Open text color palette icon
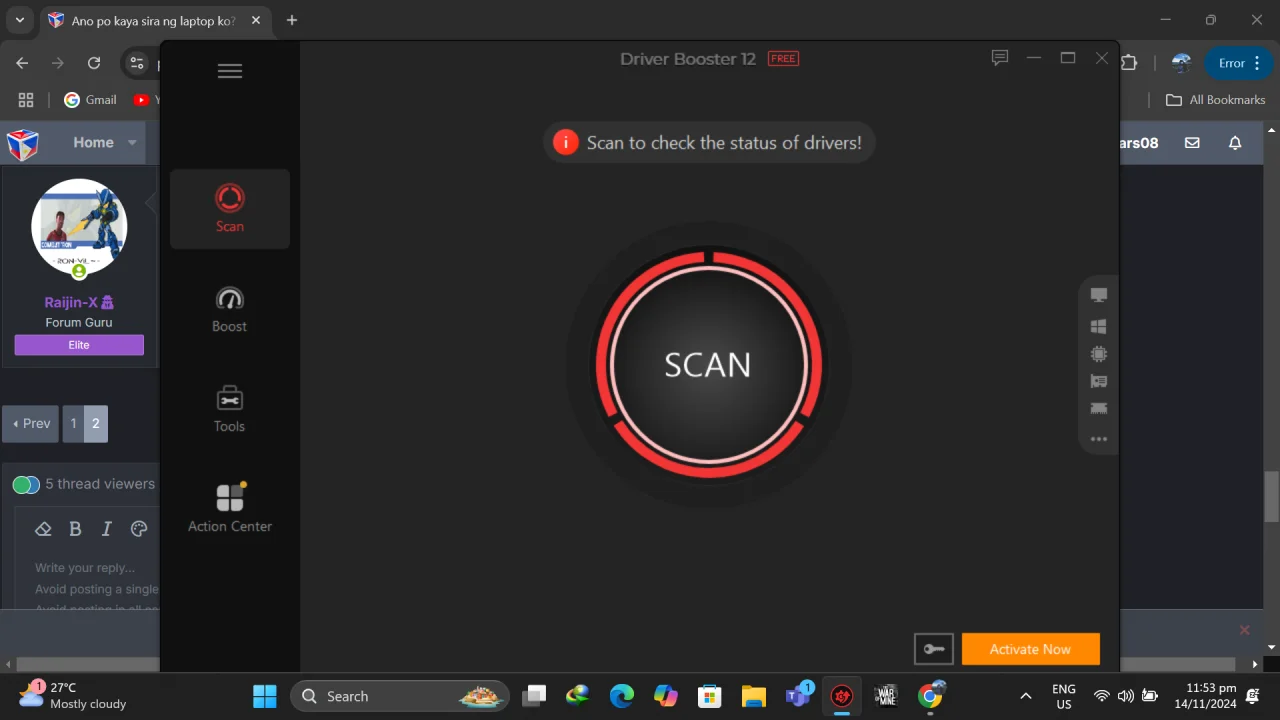Viewport: 1280px width, 720px height. [139, 529]
